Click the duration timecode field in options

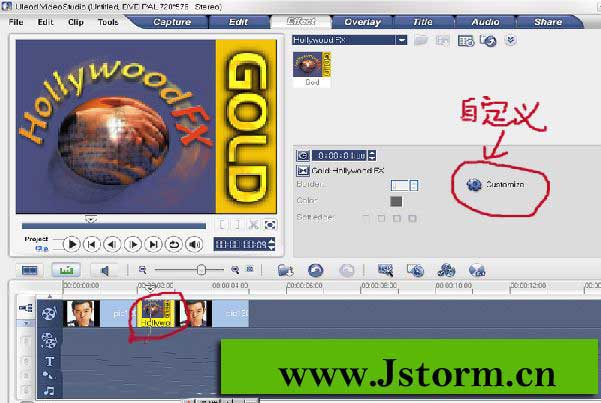point(339,155)
